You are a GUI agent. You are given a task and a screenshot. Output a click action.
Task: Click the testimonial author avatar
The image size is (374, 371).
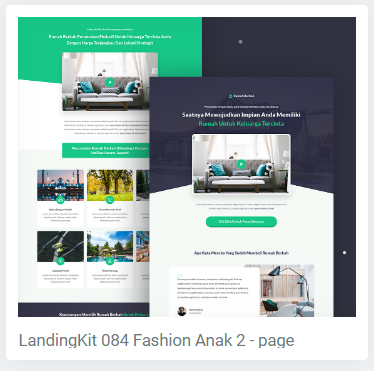click(x=182, y=311)
